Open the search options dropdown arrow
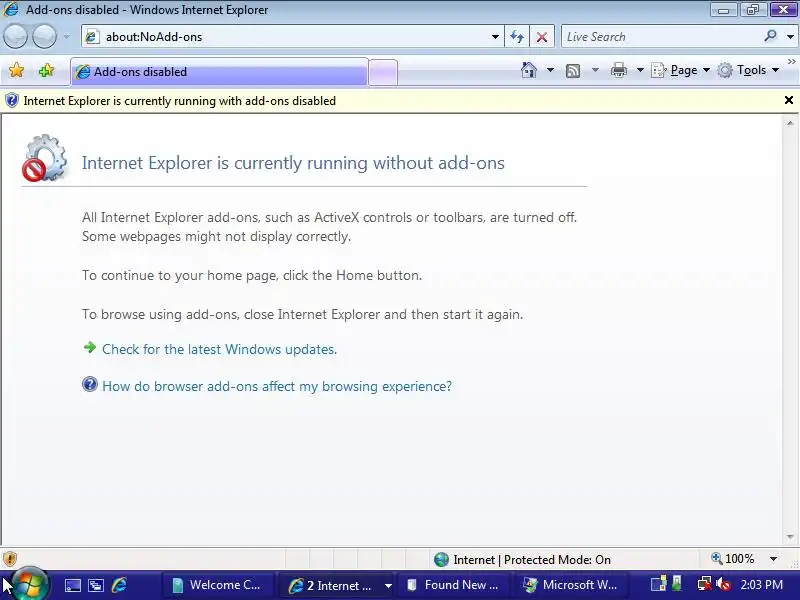The image size is (800, 600). pyautogui.click(x=790, y=37)
